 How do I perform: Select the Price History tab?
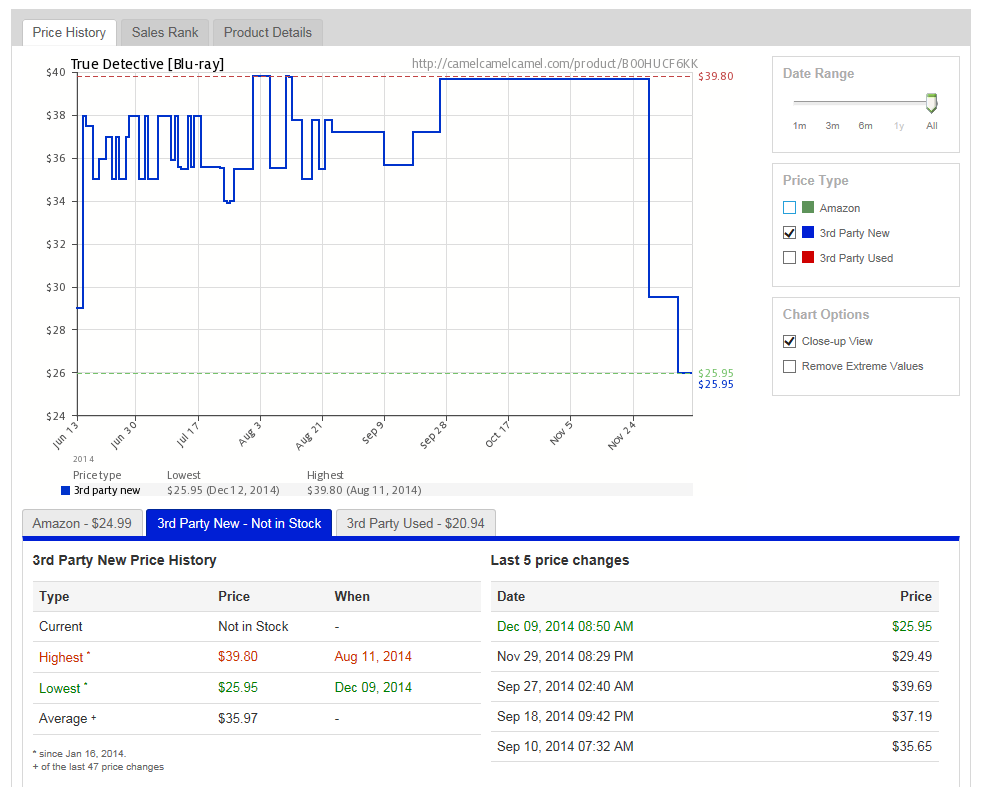pos(69,32)
